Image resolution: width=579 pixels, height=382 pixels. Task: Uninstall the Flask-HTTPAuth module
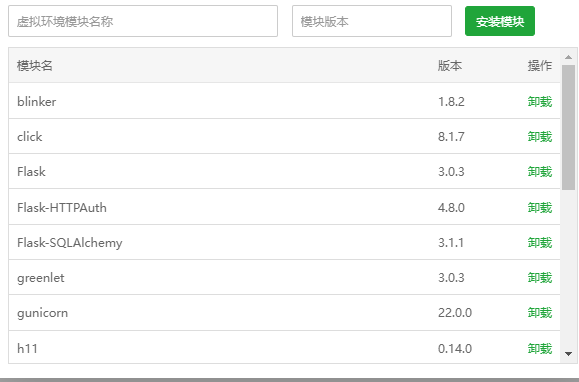539,207
